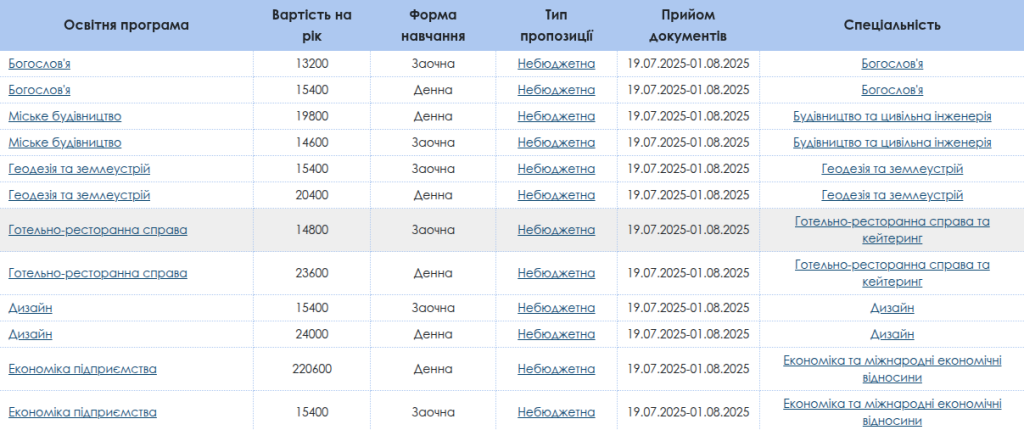This screenshot has width=1024, height=430.
Task: Open Дизайн specialty link in Заочна row
Action: point(892,308)
